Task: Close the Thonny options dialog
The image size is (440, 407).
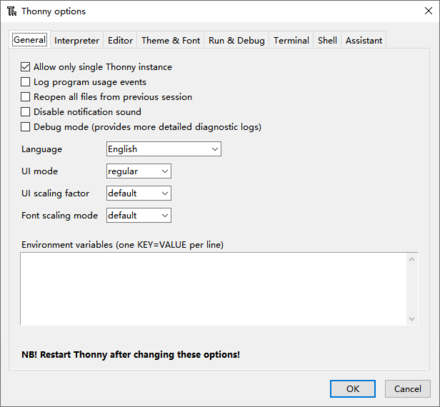Action: pyautogui.click(x=428, y=11)
